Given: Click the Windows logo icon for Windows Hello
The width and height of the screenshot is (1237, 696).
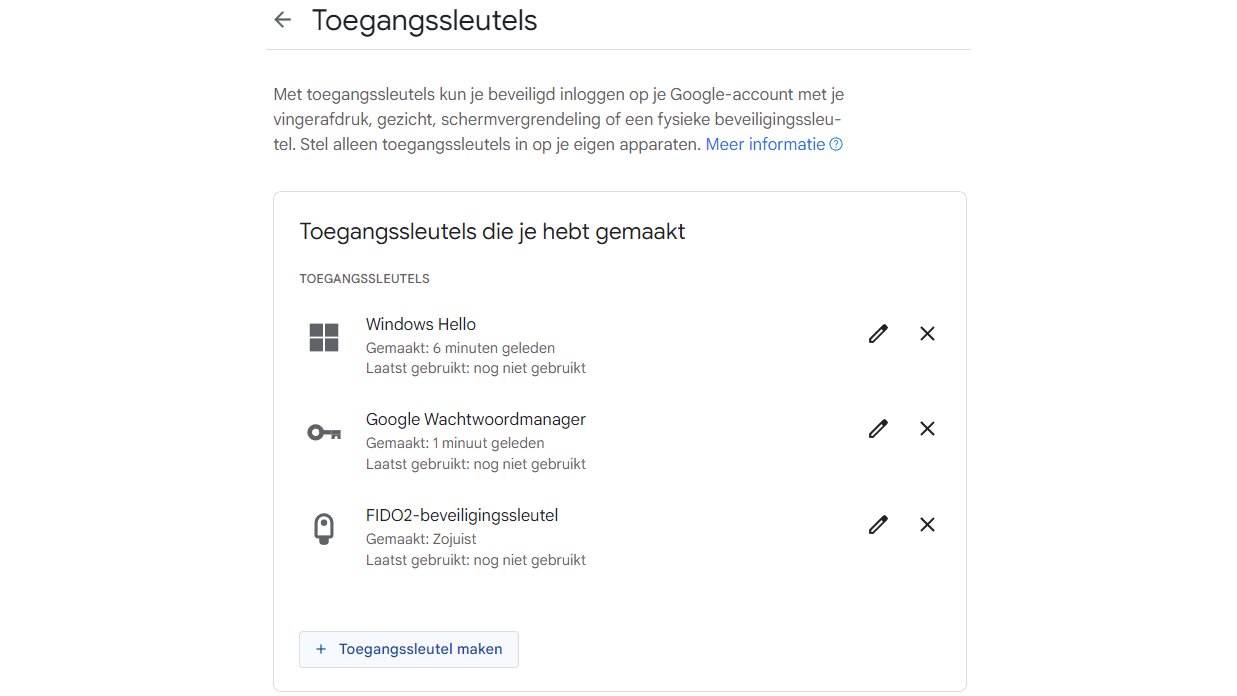Looking at the screenshot, I should 324,338.
